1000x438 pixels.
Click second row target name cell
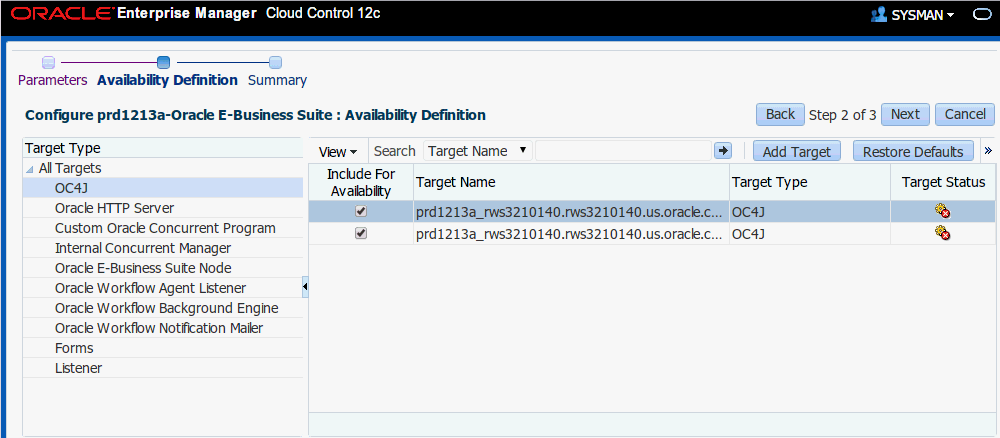571,233
